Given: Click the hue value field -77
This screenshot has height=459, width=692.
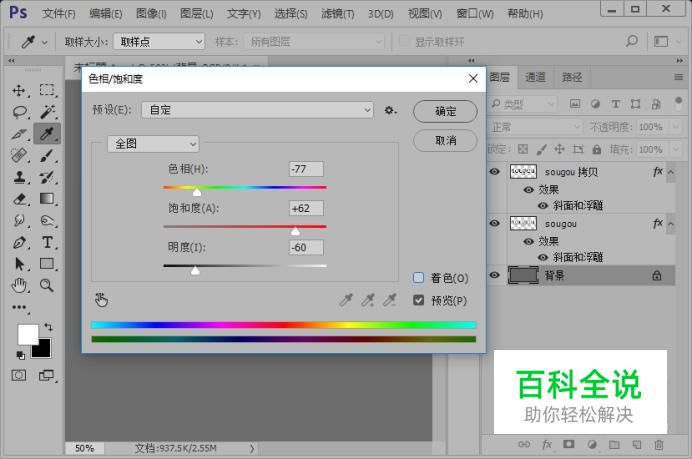Looking at the screenshot, I should pyautogui.click(x=306, y=169).
